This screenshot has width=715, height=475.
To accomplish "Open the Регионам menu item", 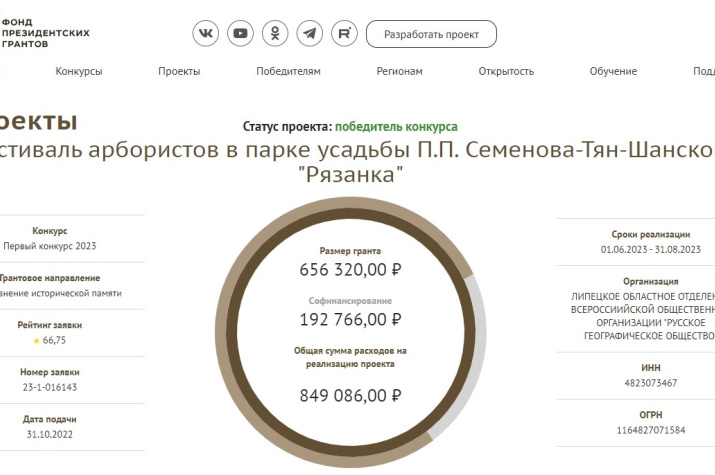I will coord(399,71).
